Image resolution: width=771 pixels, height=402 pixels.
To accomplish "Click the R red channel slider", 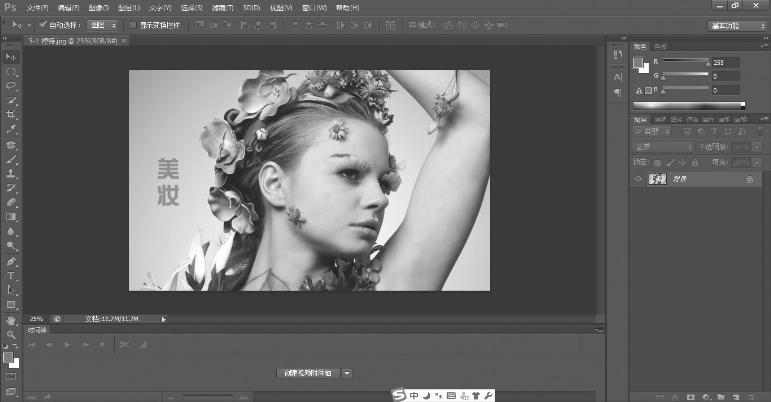I will coord(684,62).
